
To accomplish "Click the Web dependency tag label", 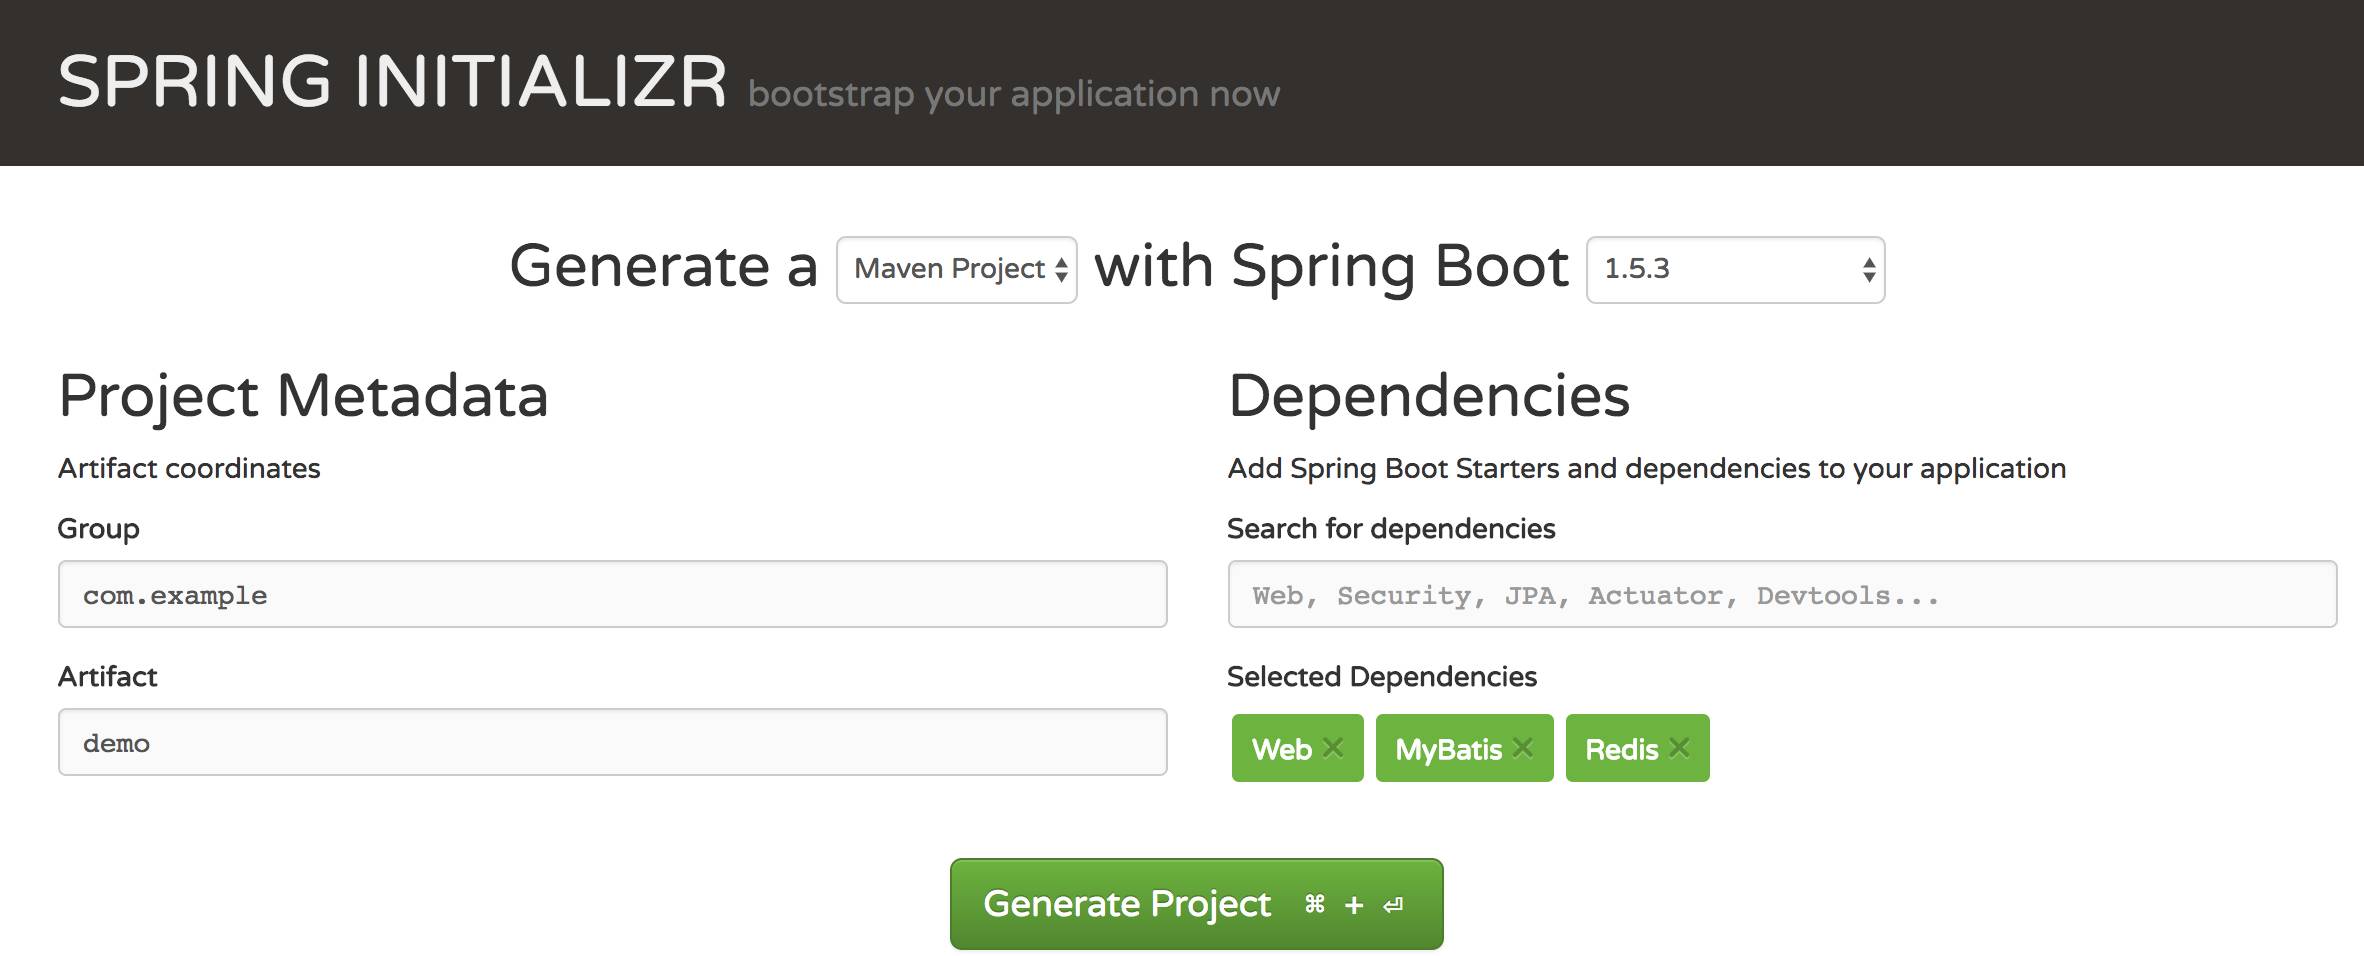I will point(1282,749).
